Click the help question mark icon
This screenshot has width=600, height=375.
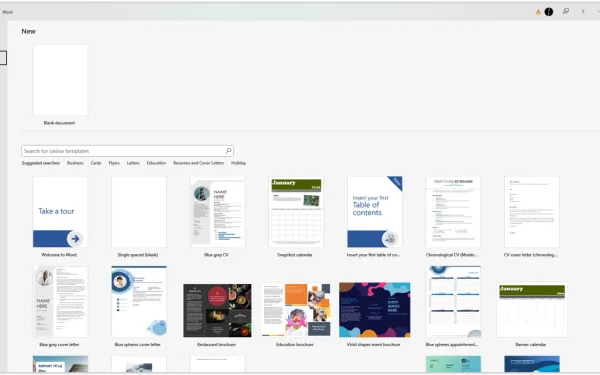(583, 12)
